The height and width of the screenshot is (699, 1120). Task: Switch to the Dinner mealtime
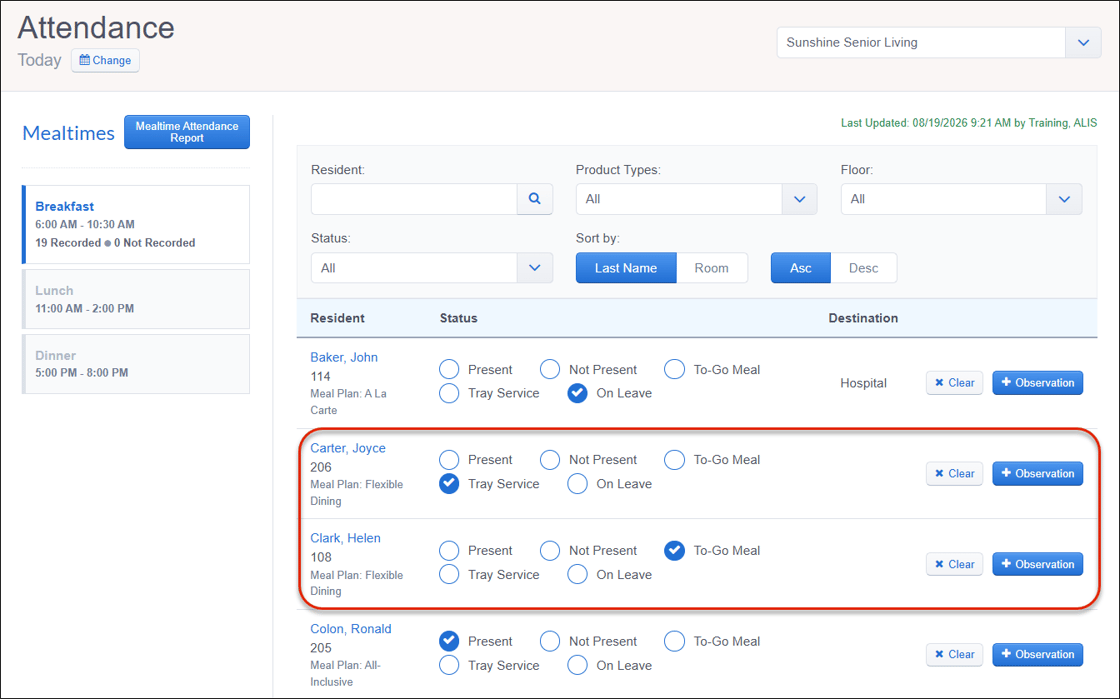[x=136, y=364]
